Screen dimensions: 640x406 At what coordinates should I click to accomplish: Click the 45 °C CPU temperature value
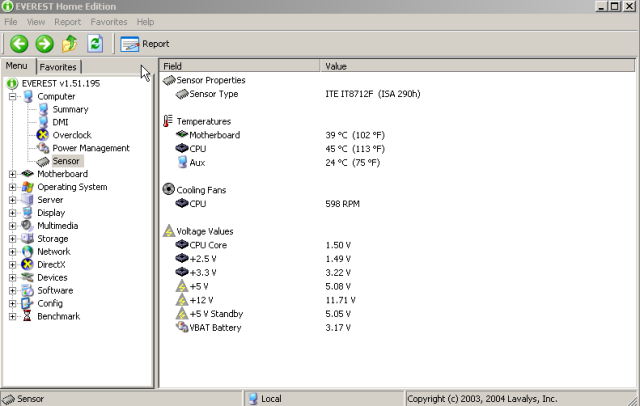coord(355,149)
